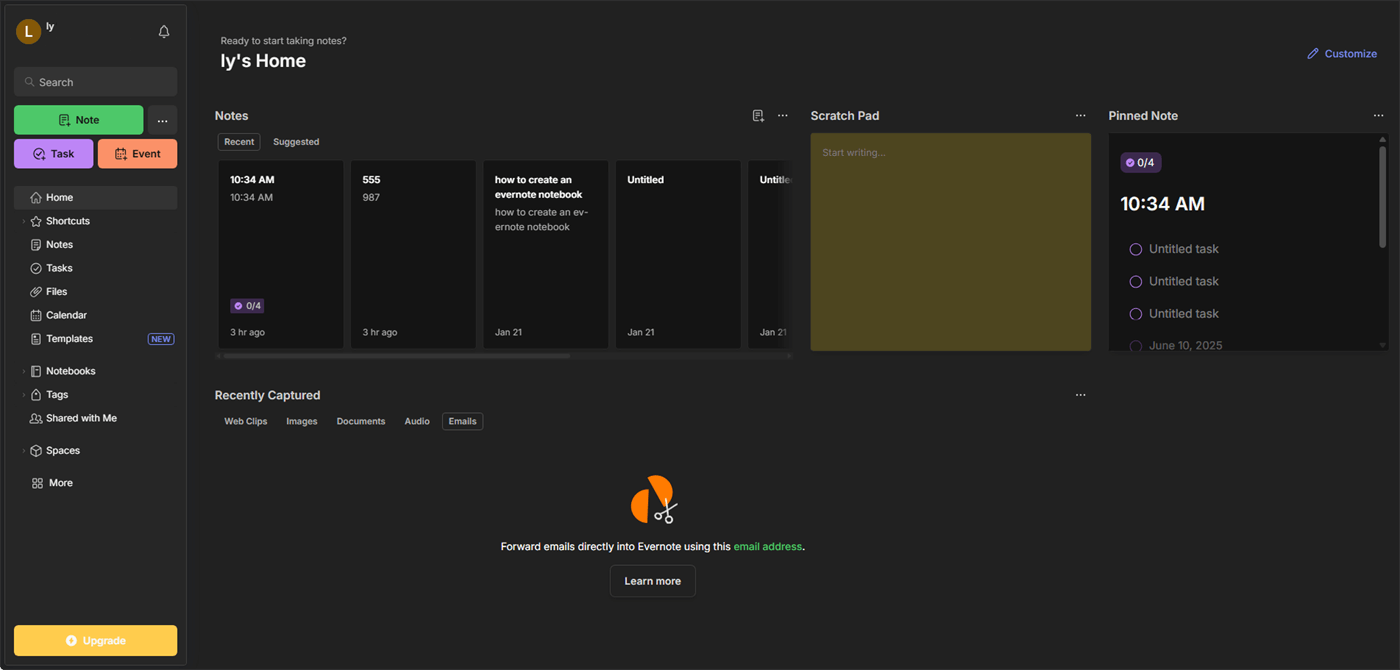
Task: Expand the Tags tree arrow
Action: [x=23, y=395]
